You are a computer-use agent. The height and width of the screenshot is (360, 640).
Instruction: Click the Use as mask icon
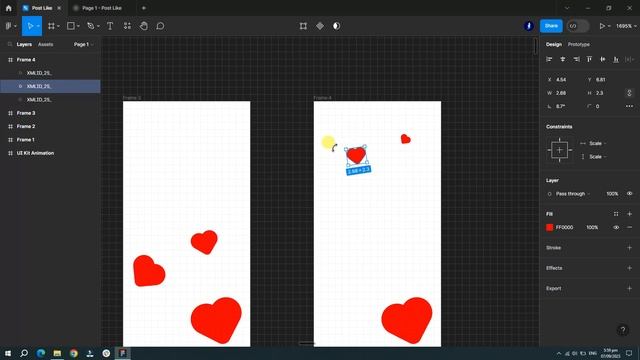336,26
